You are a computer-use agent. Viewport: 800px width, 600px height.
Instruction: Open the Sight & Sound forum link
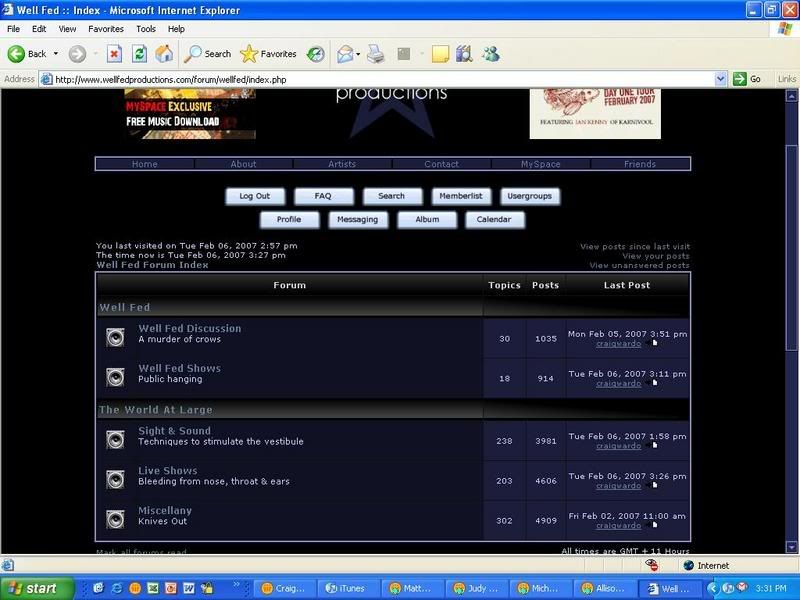174,431
